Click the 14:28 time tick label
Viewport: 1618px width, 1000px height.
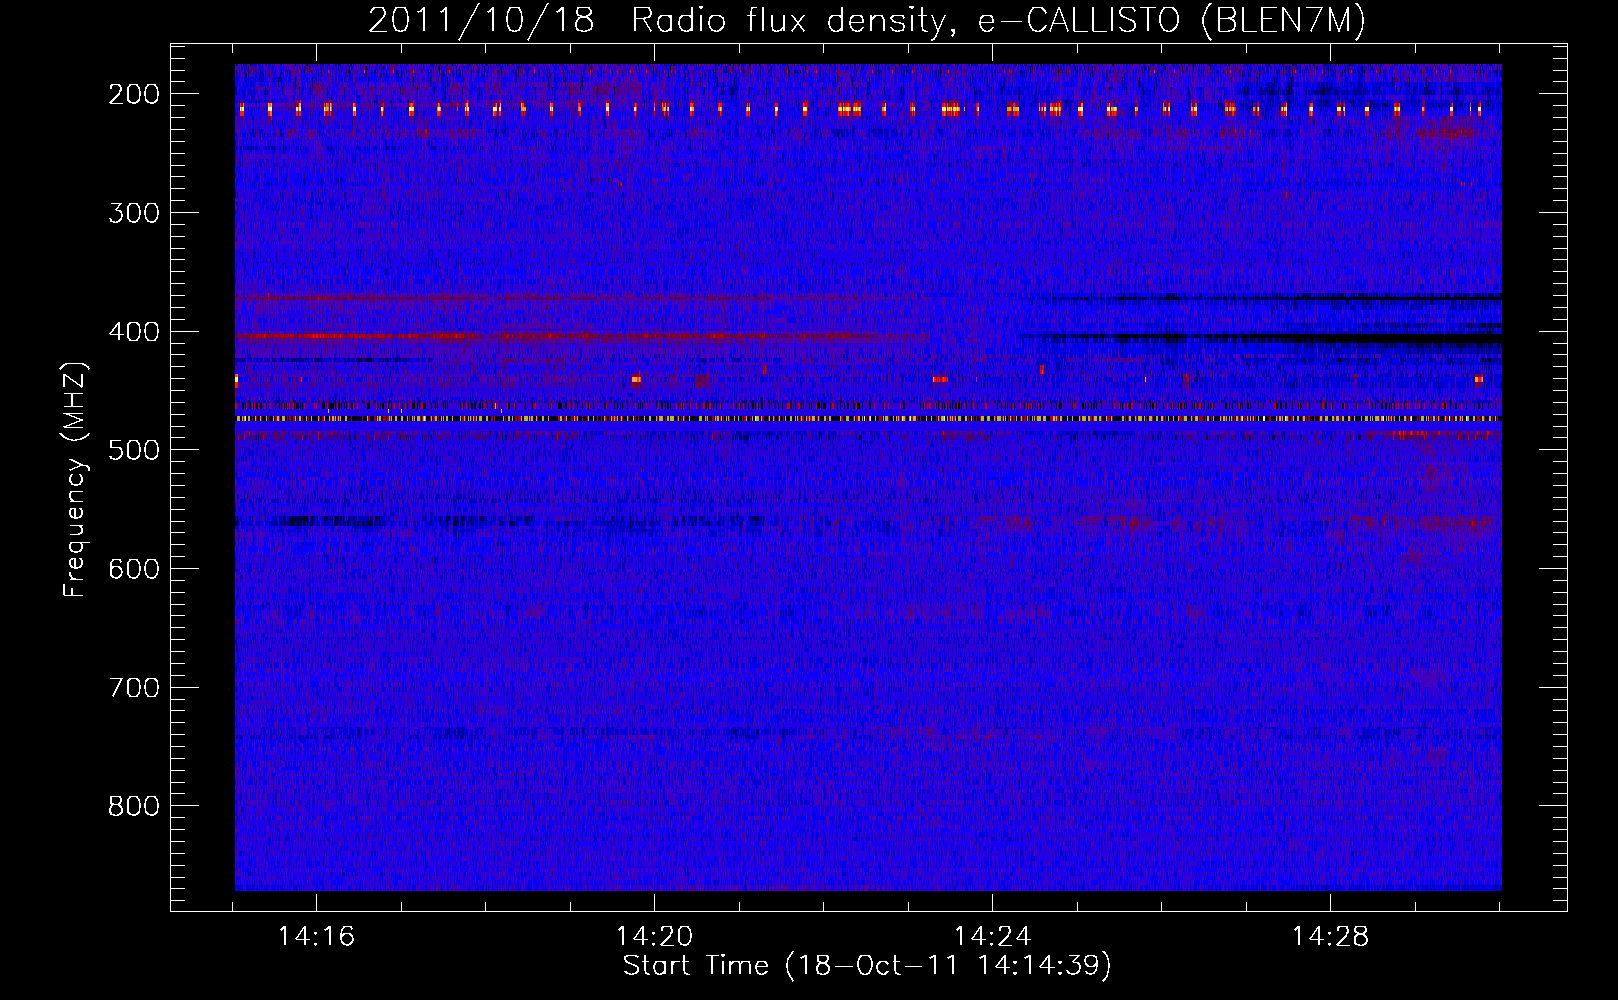point(1331,937)
